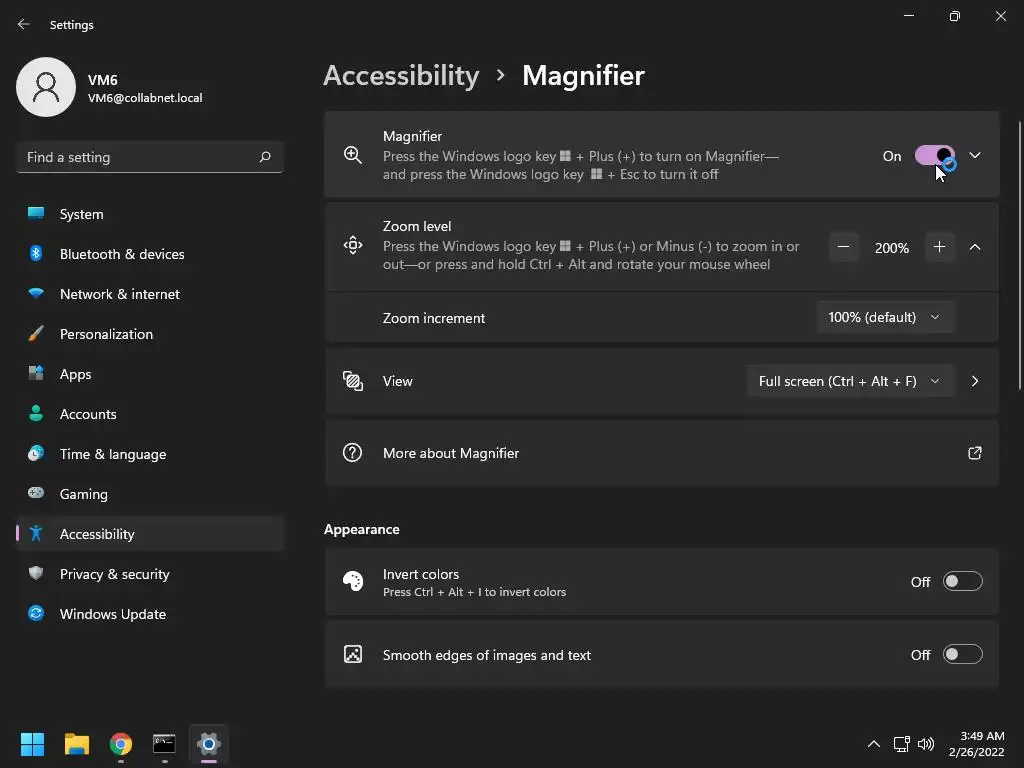Open the More about Magnifier external link

tap(974, 453)
